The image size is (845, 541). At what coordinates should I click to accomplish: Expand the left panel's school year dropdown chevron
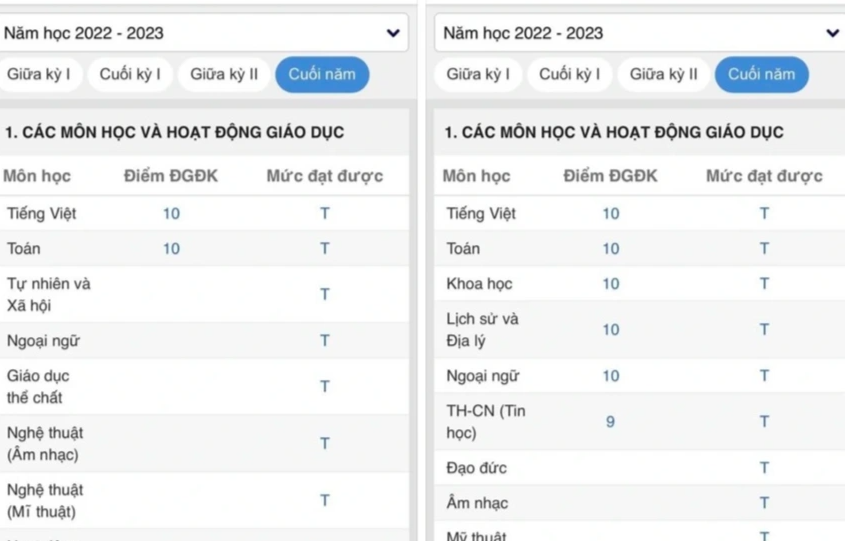click(393, 33)
